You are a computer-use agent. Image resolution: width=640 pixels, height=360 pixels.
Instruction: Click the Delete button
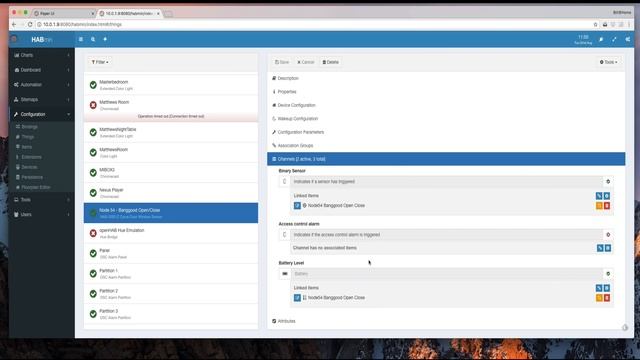pyautogui.click(x=331, y=62)
